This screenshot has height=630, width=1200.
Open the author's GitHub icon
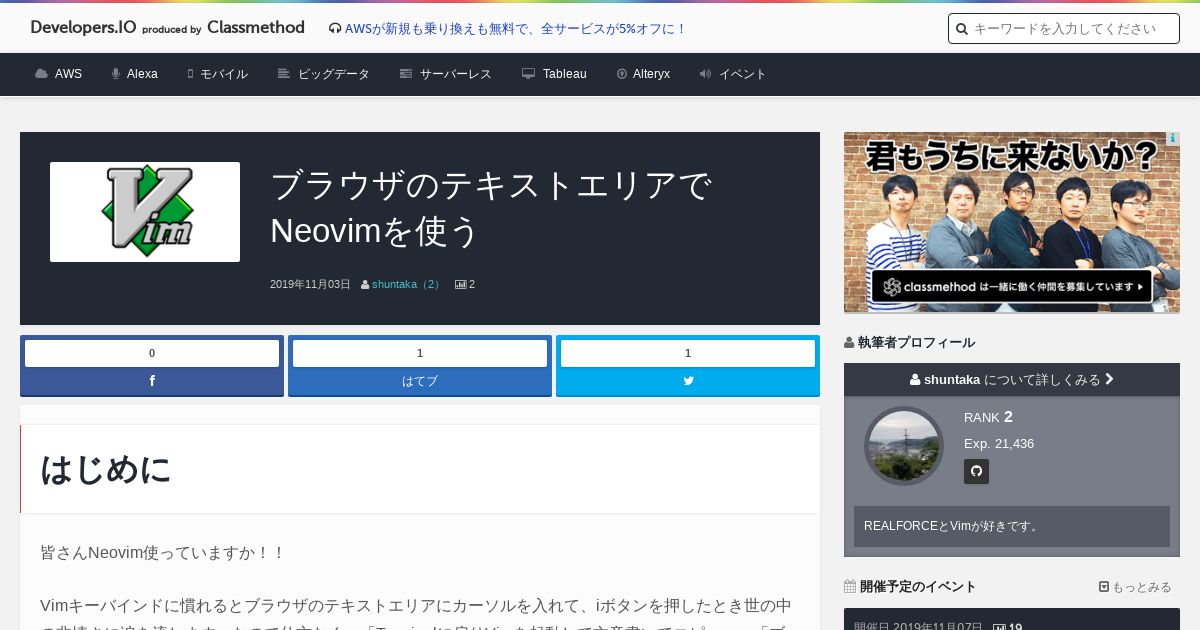click(x=976, y=471)
